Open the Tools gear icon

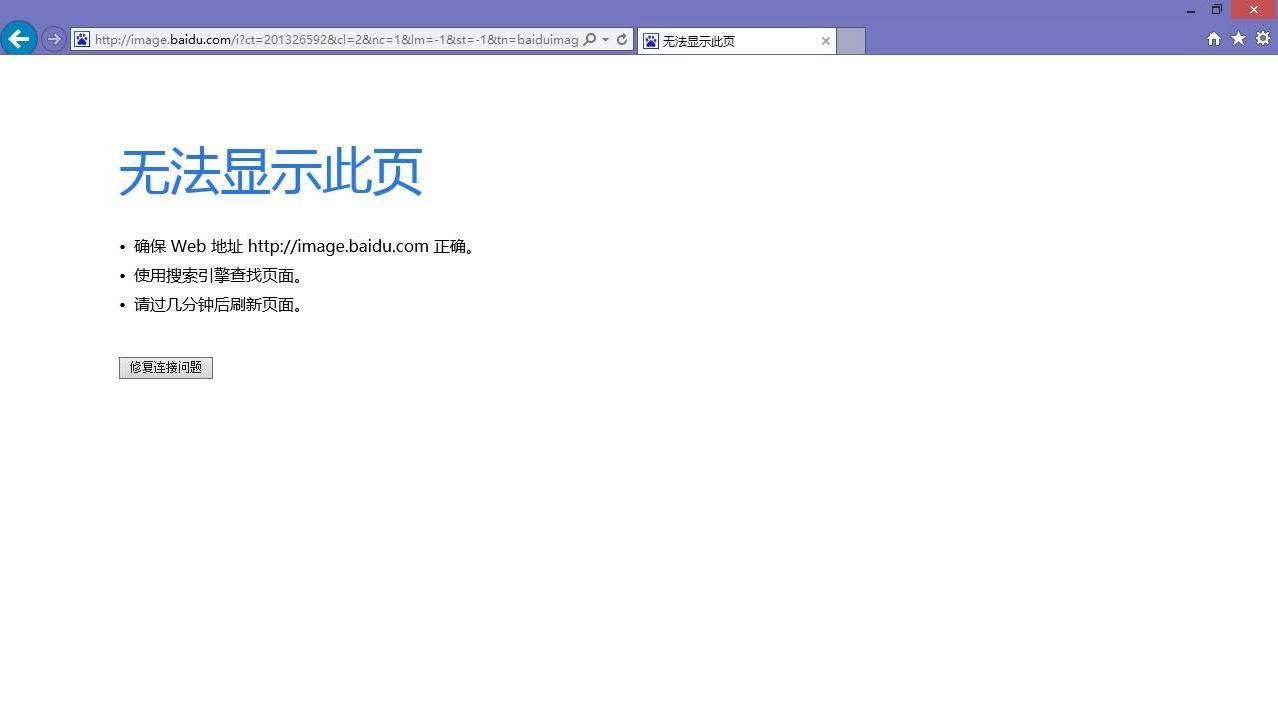click(1262, 38)
